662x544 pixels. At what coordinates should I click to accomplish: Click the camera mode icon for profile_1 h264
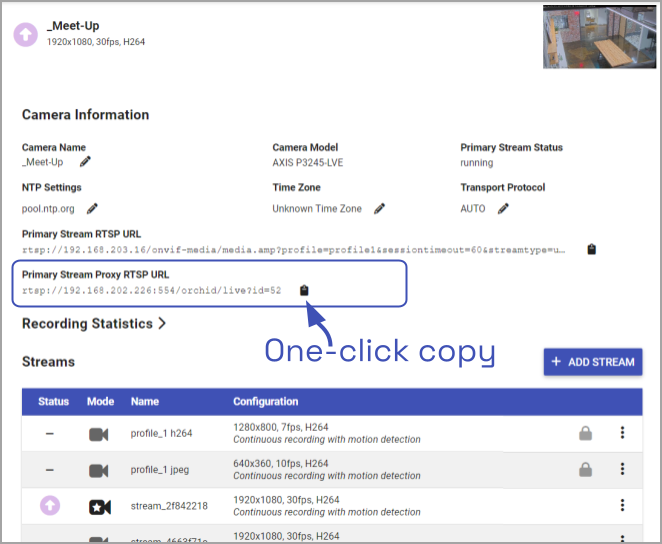(x=99, y=434)
